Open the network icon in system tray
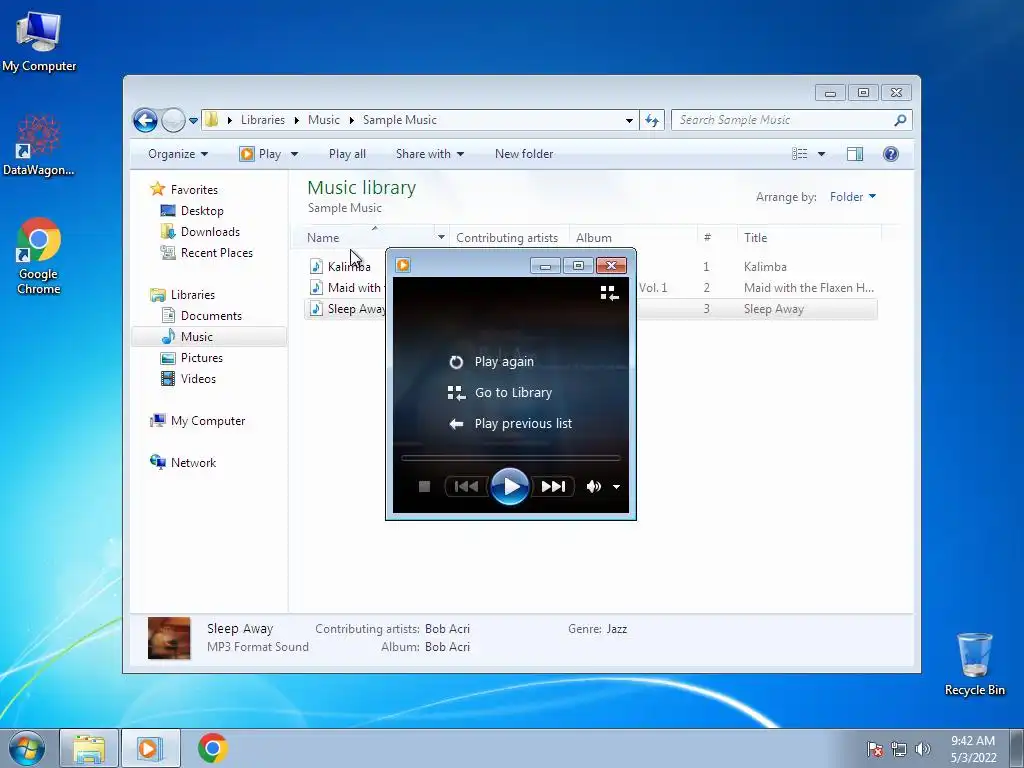The height and width of the screenshot is (768, 1024). 899,749
